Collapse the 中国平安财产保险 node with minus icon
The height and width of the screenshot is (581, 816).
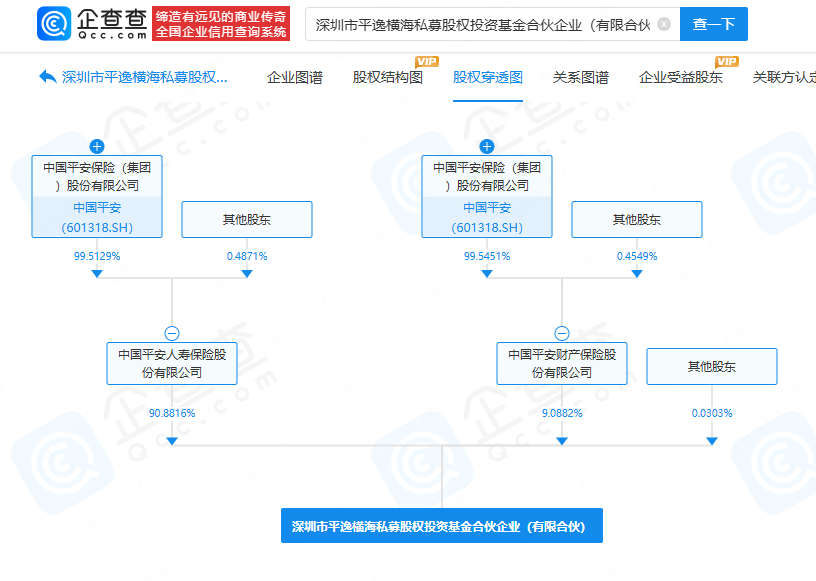click(x=562, y=333)
